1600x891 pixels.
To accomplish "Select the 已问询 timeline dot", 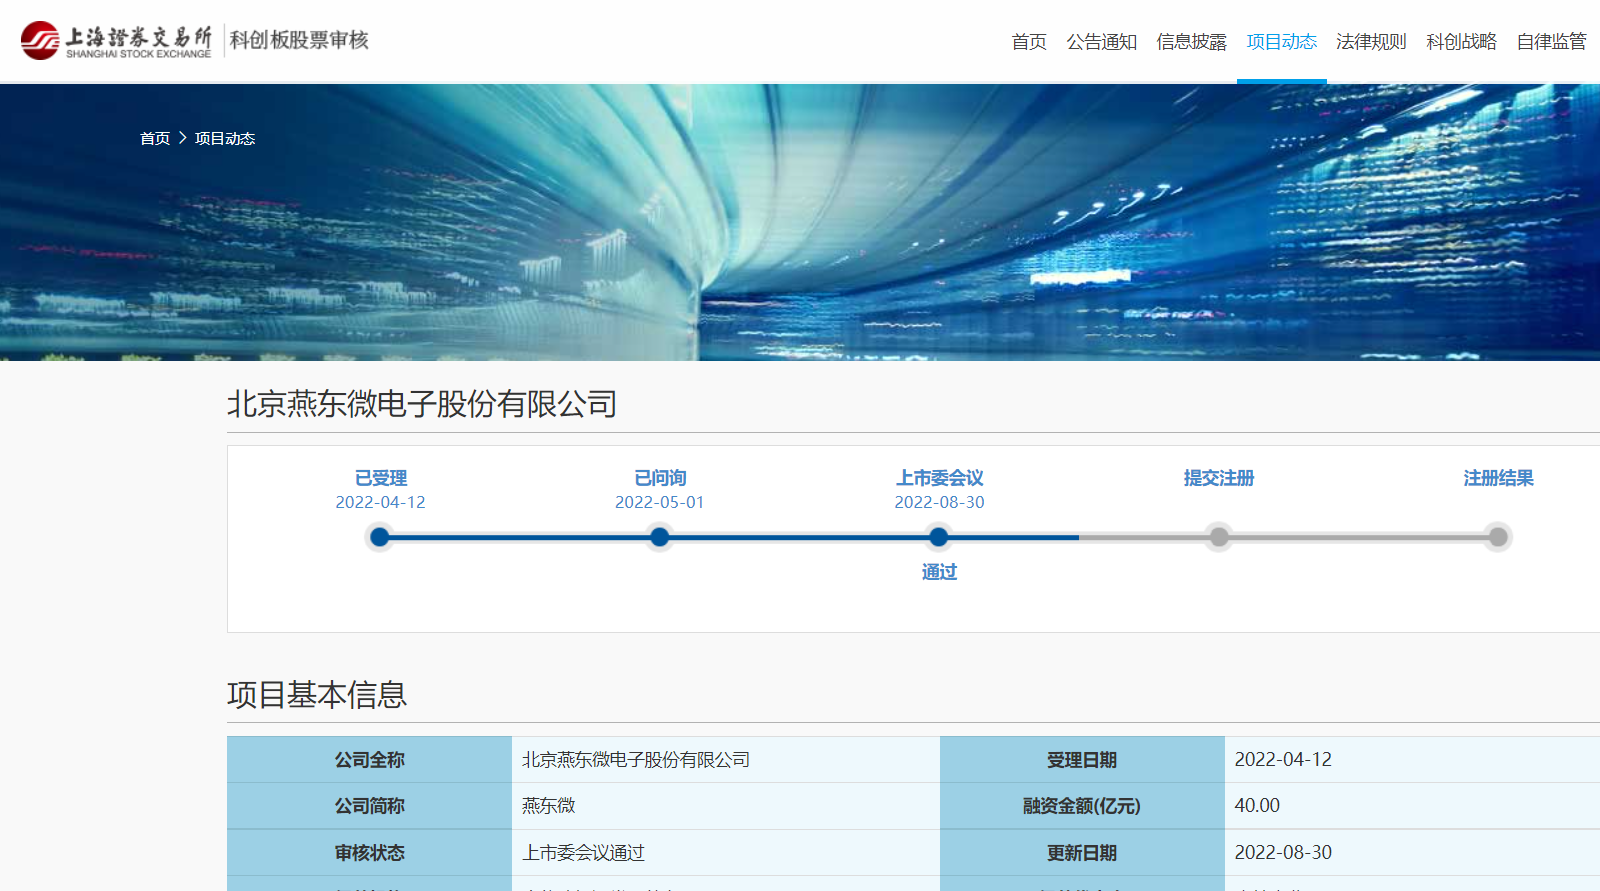I will (x=659, y=537).
